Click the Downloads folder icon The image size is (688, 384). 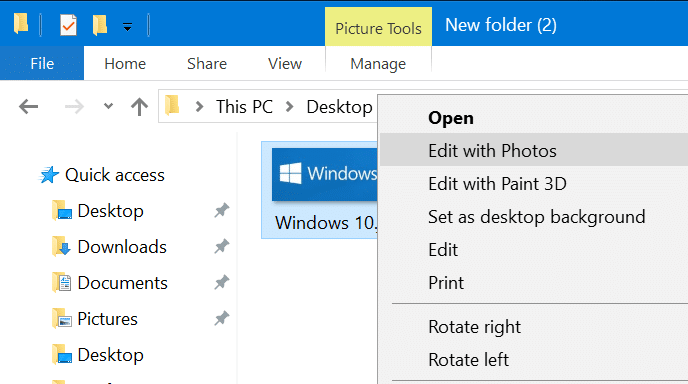point(61,247)
